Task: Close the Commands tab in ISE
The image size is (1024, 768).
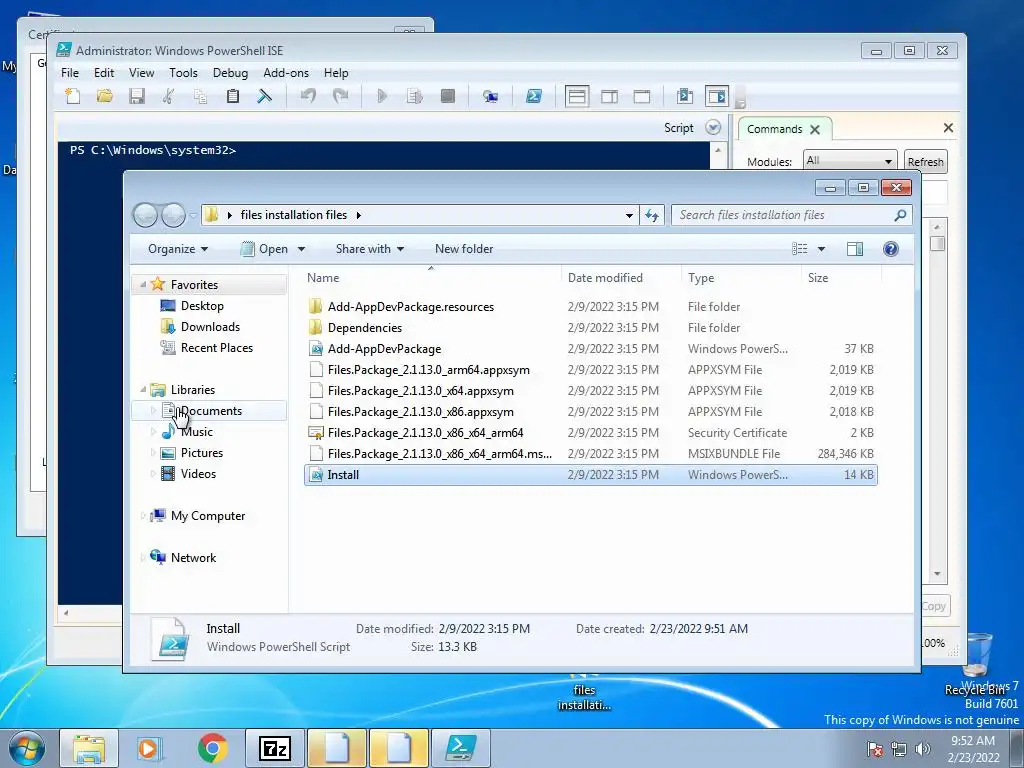Action: click(815, 129)
